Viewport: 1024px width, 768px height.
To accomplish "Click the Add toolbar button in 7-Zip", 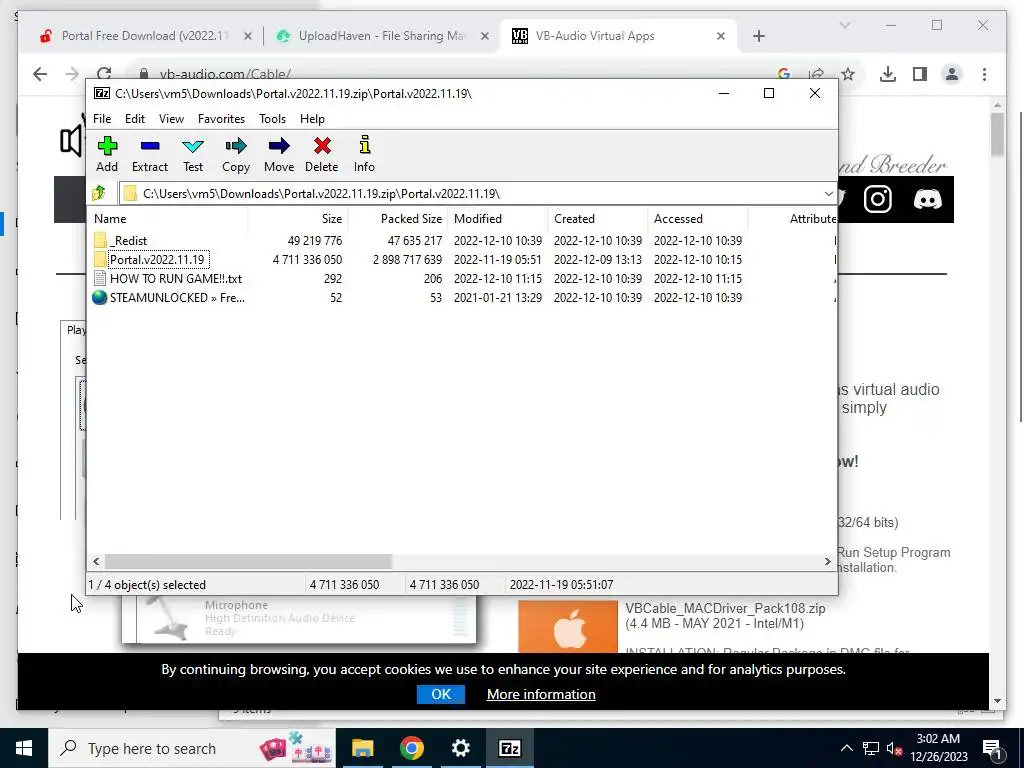I will (107, 154).
